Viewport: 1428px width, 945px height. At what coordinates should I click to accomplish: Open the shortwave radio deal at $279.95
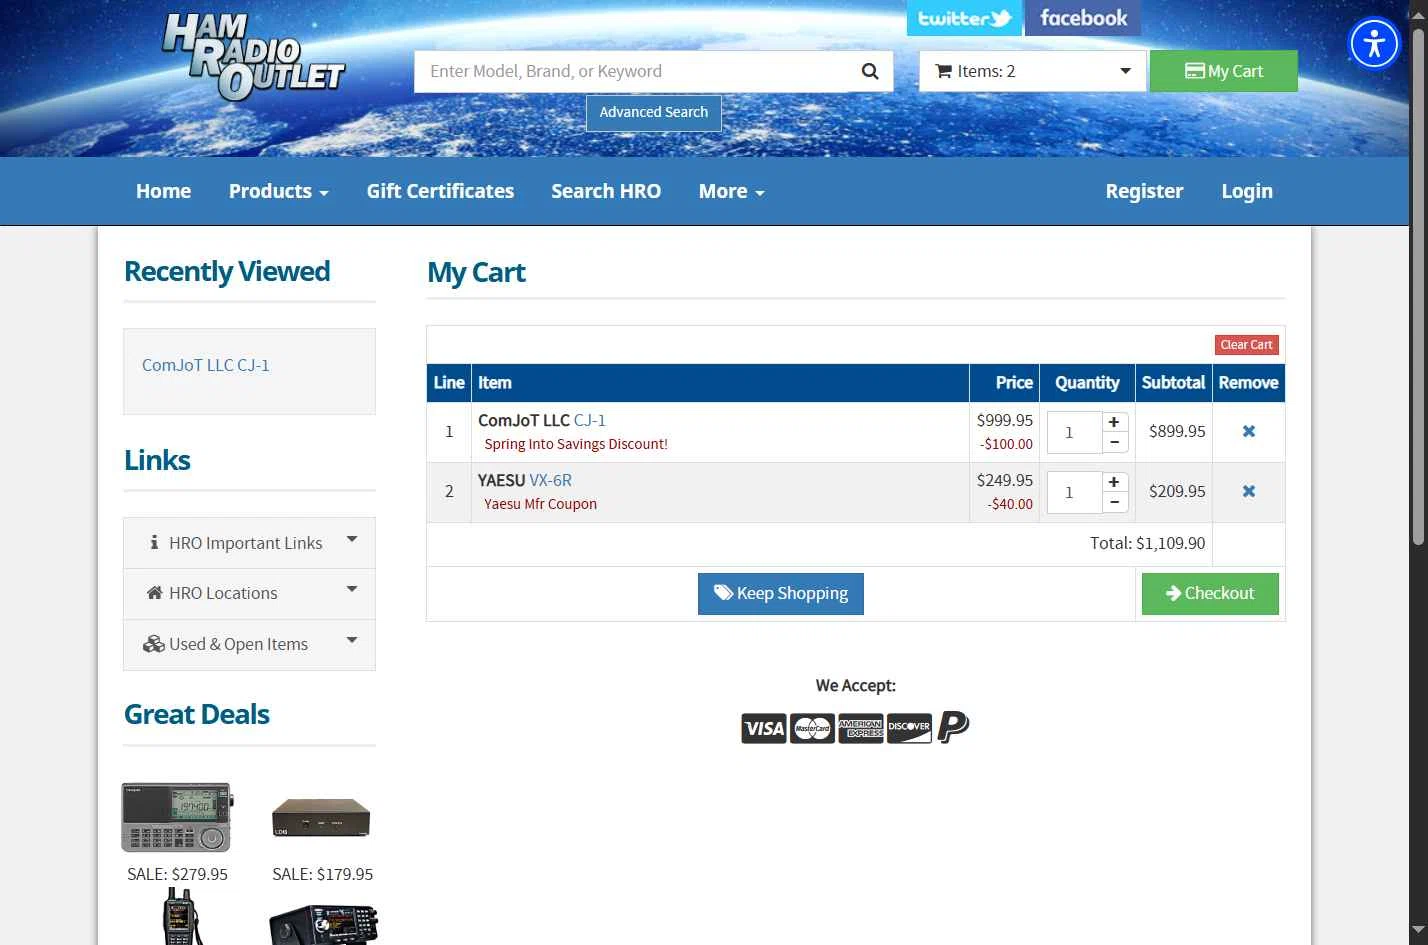177,817
